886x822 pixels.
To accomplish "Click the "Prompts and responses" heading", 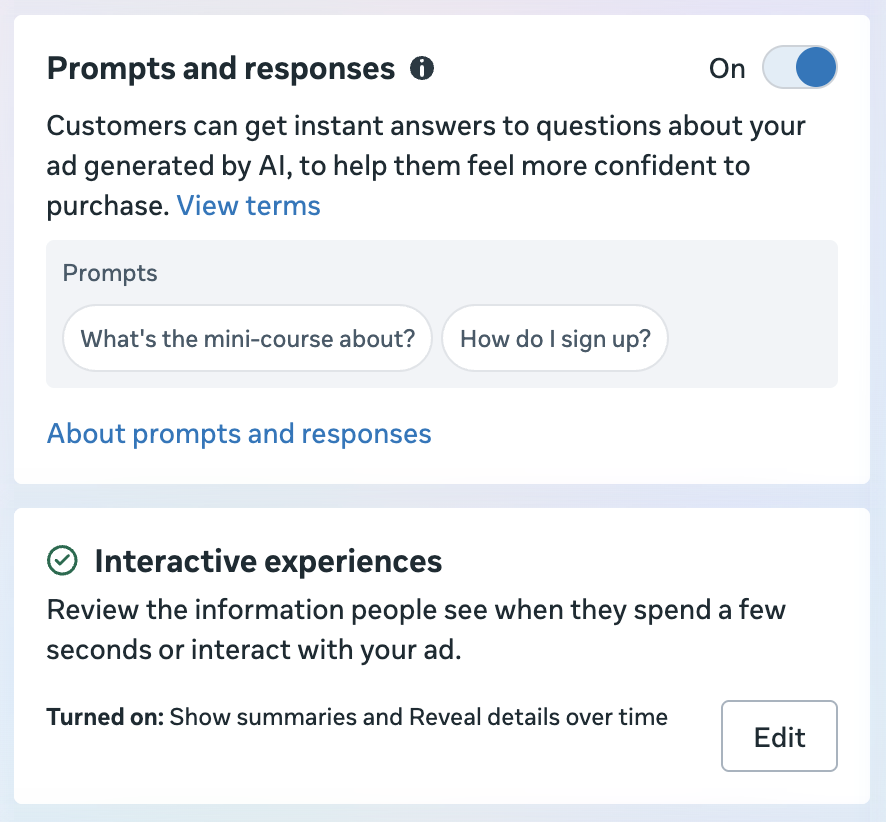I will pos(221,69).
